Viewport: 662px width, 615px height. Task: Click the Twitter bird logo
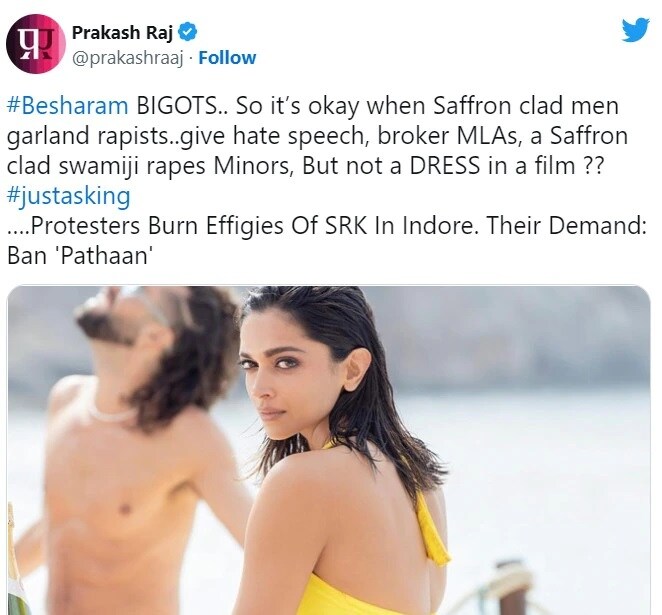tap(635, 30)
